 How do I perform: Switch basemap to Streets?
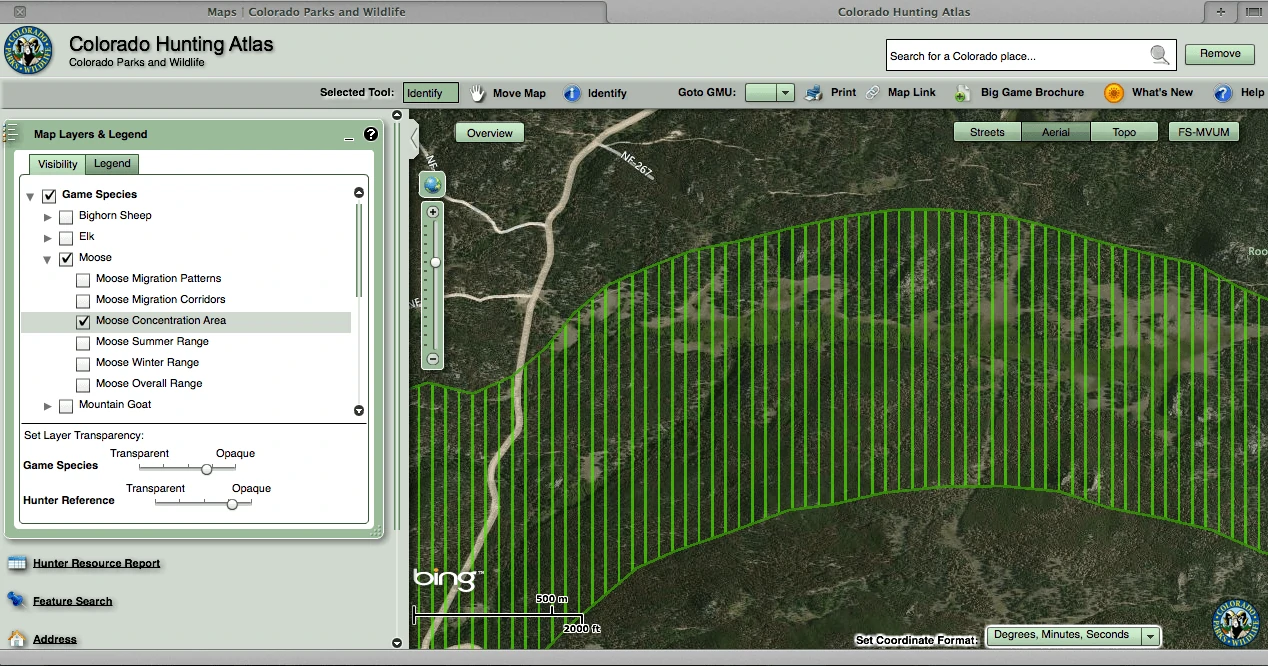click(987, 132)
